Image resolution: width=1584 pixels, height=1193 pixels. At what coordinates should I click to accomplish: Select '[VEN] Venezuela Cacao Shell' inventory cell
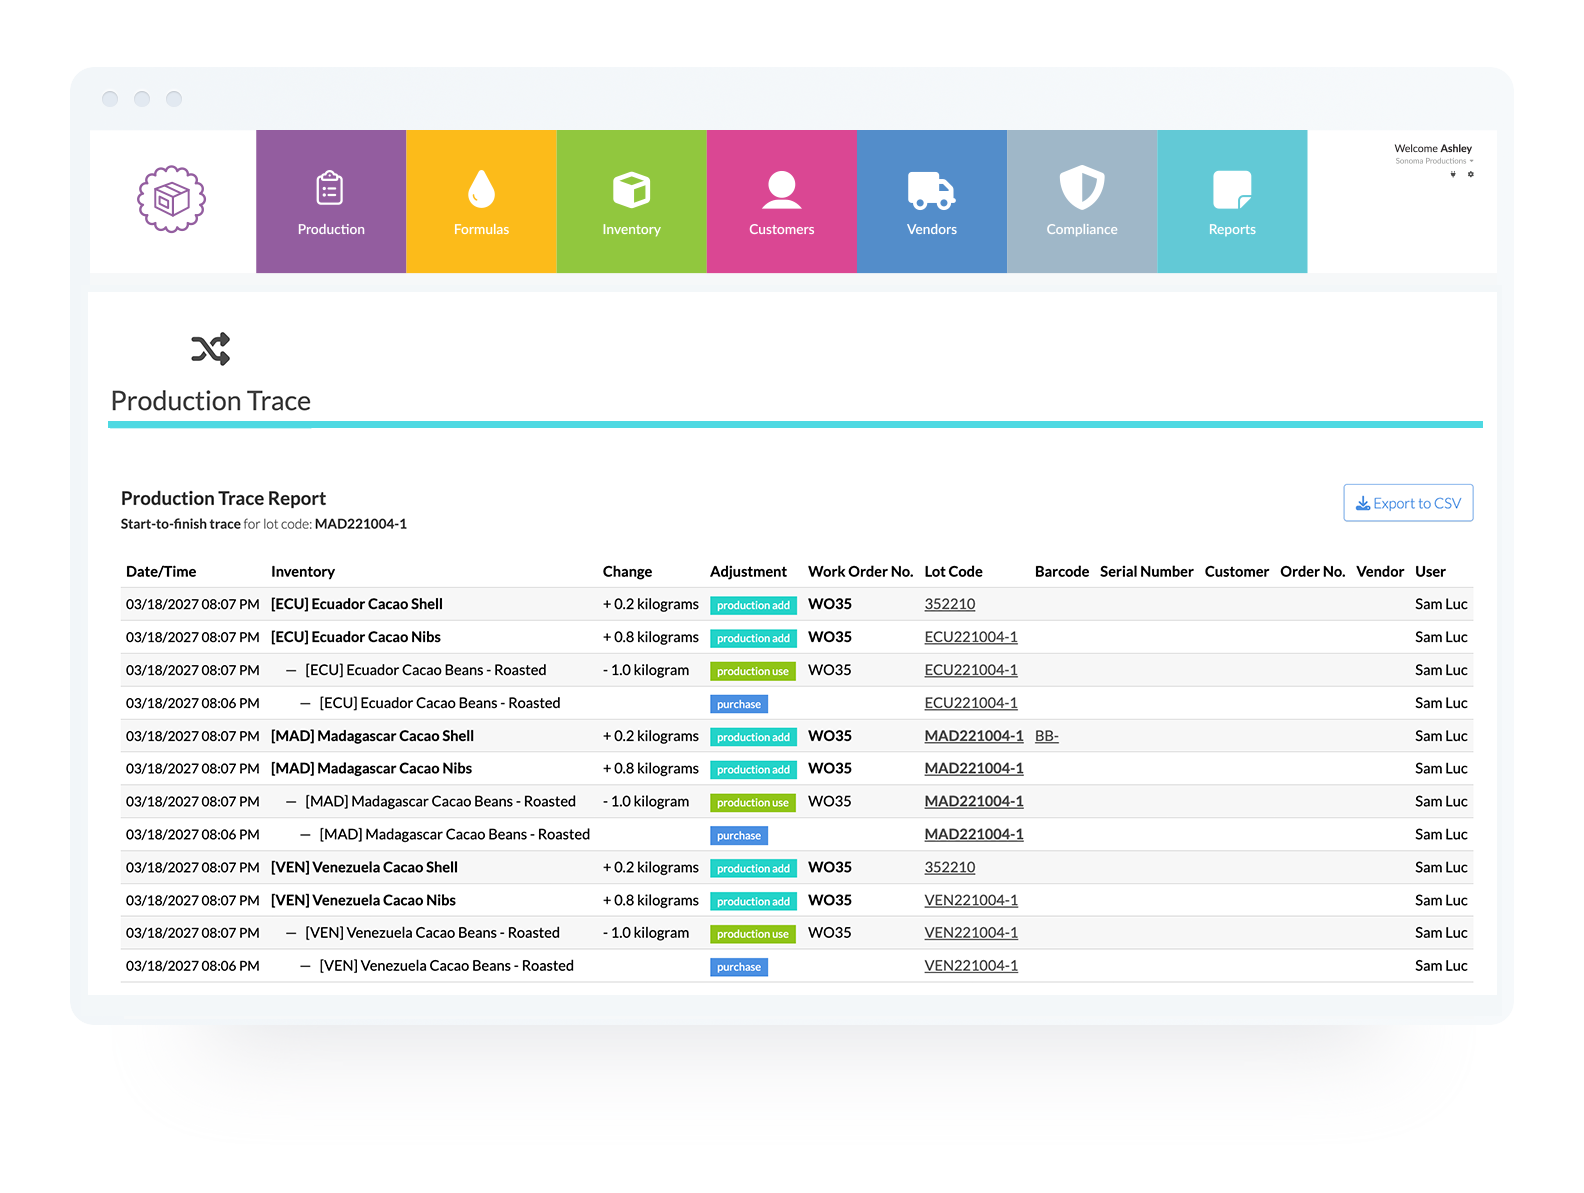(364, 867)
